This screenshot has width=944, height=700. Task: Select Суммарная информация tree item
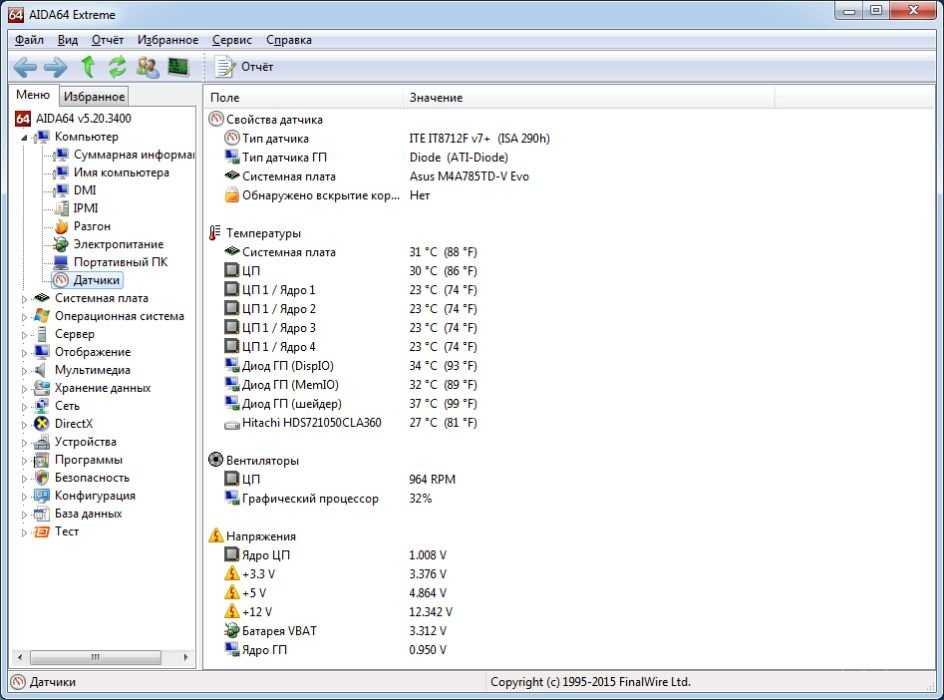[x=134, y=155]
